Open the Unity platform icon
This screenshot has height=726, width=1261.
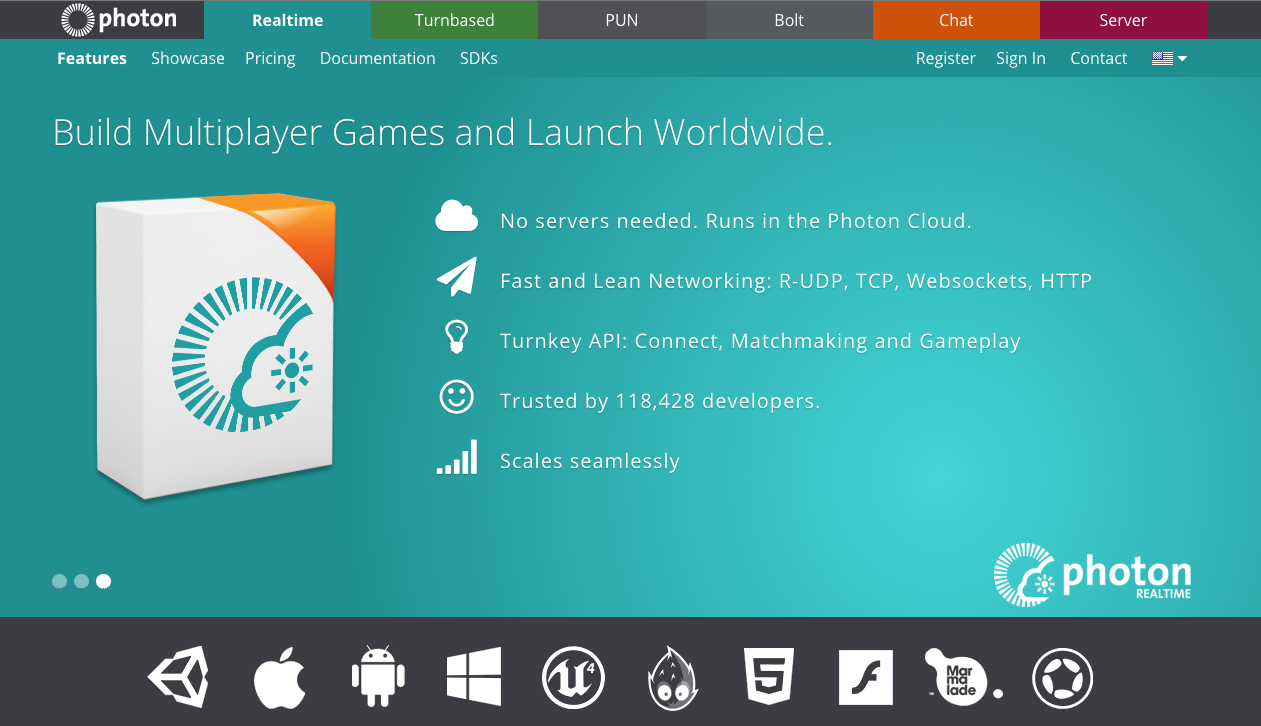coord(178,677)
